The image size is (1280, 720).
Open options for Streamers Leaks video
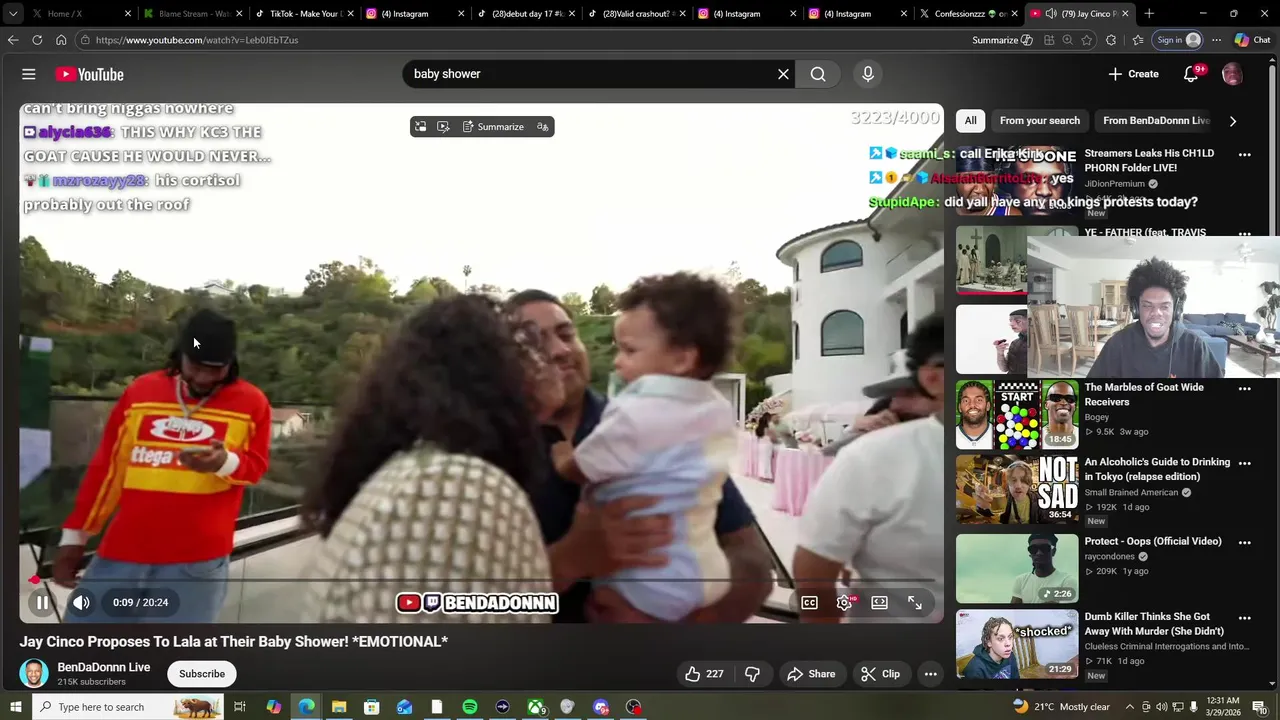pyautogui.click(x=1245, y=155)
